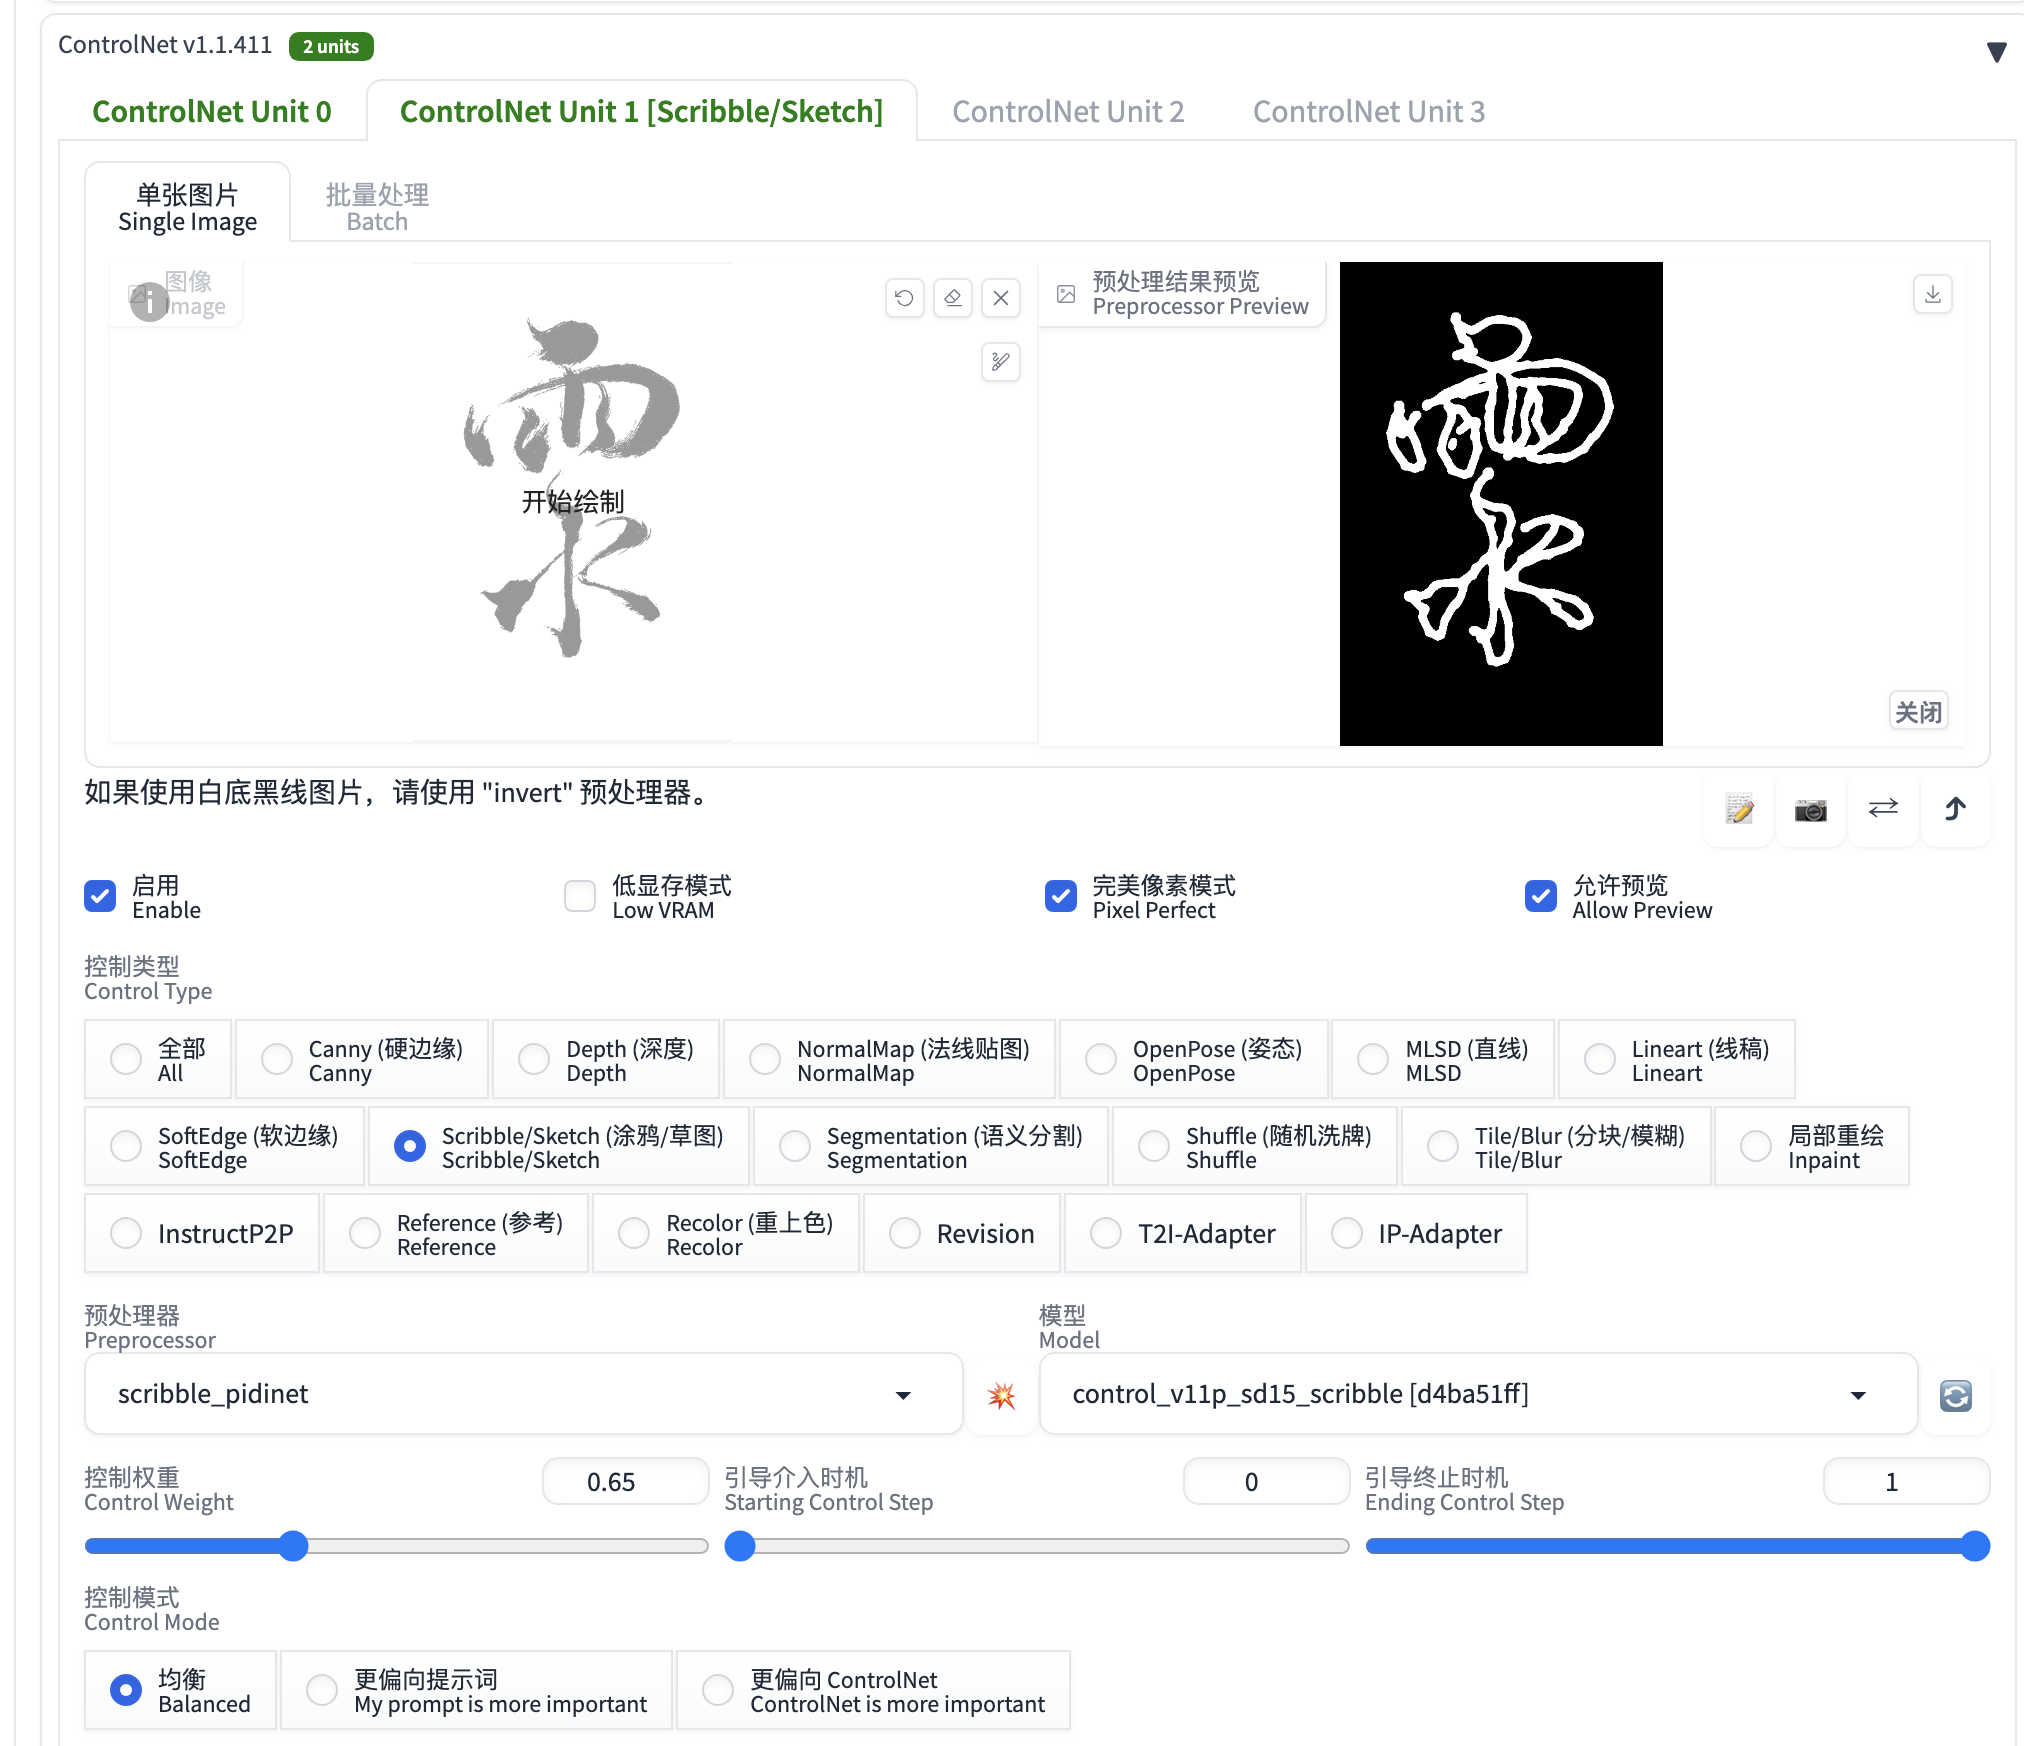
Task: Select Revision control type
Action: [962, 1234]
